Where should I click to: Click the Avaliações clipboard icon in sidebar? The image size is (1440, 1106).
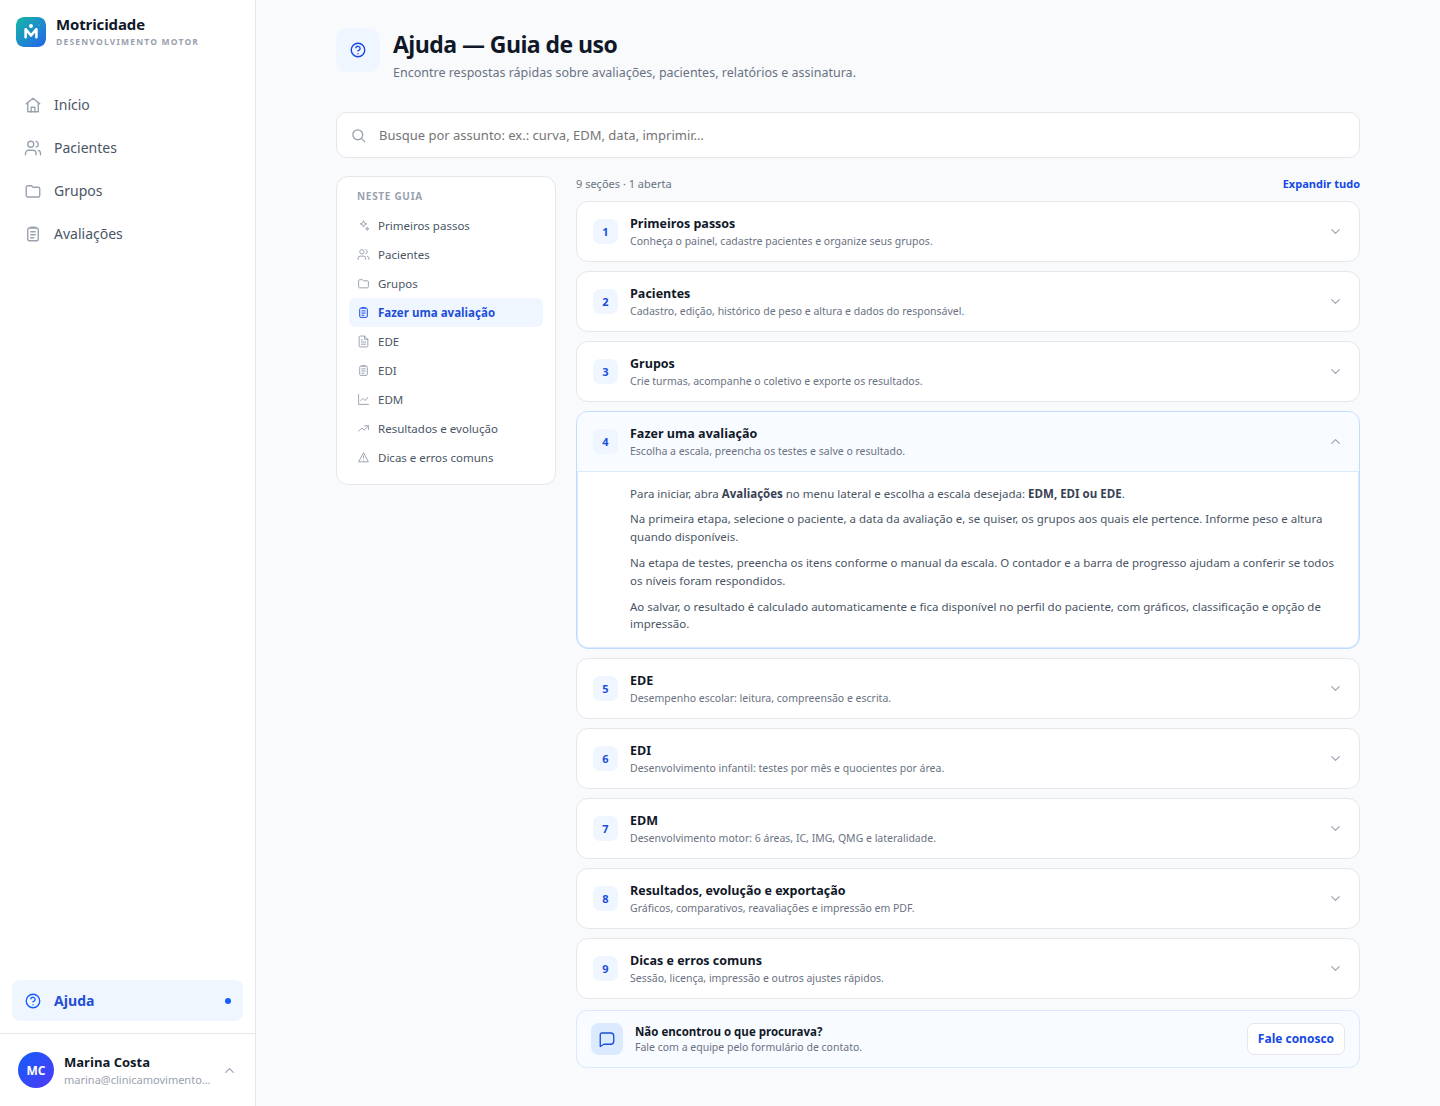coord(33,234)
